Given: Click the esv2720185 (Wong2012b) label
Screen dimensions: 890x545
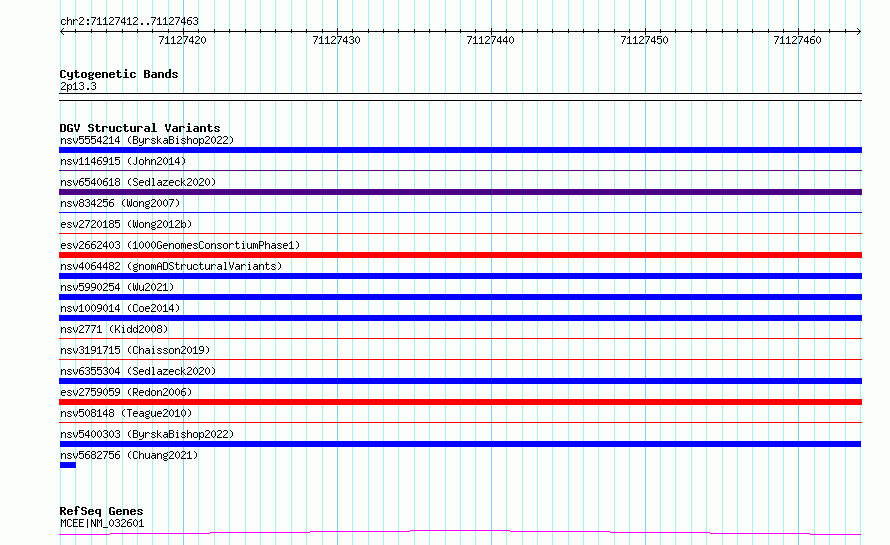Looking at the screenshot, I should pos(126,224).
